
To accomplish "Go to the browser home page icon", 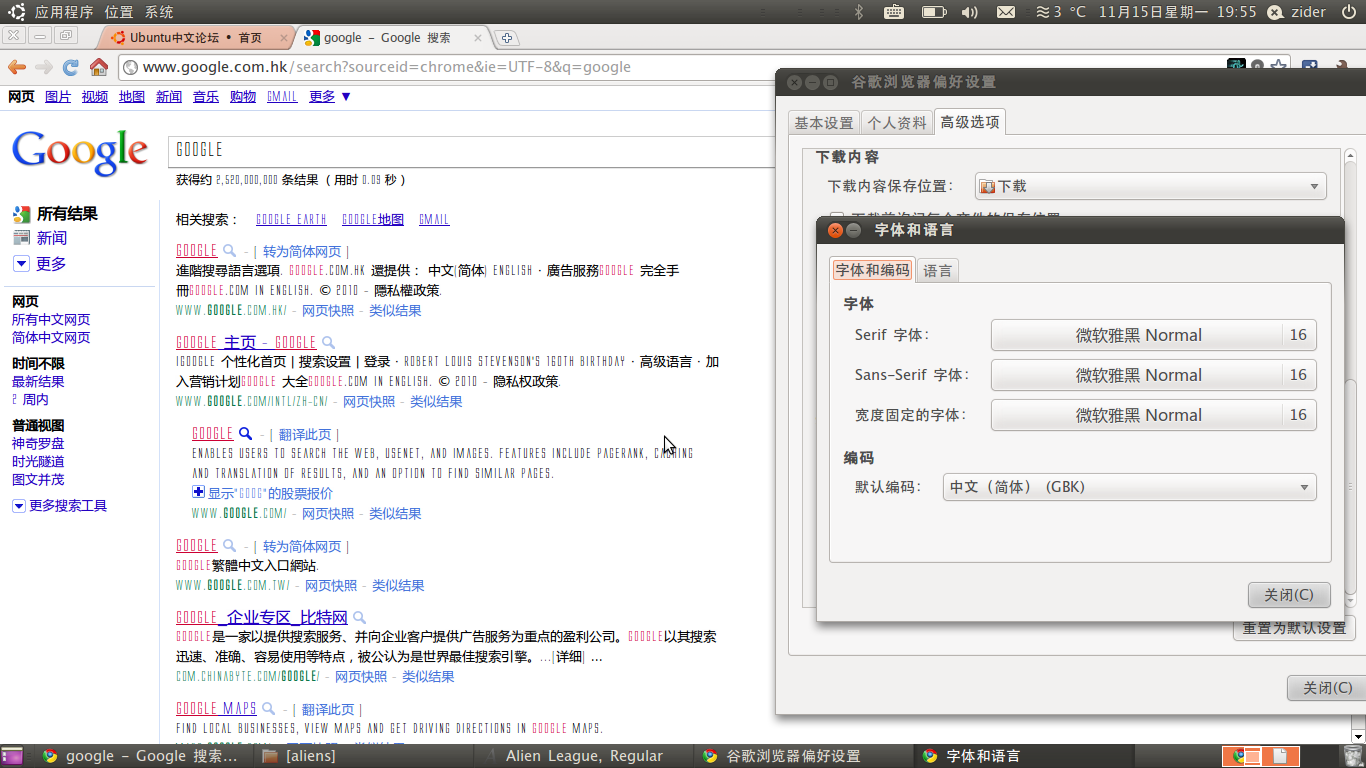I will coord(98,67).
